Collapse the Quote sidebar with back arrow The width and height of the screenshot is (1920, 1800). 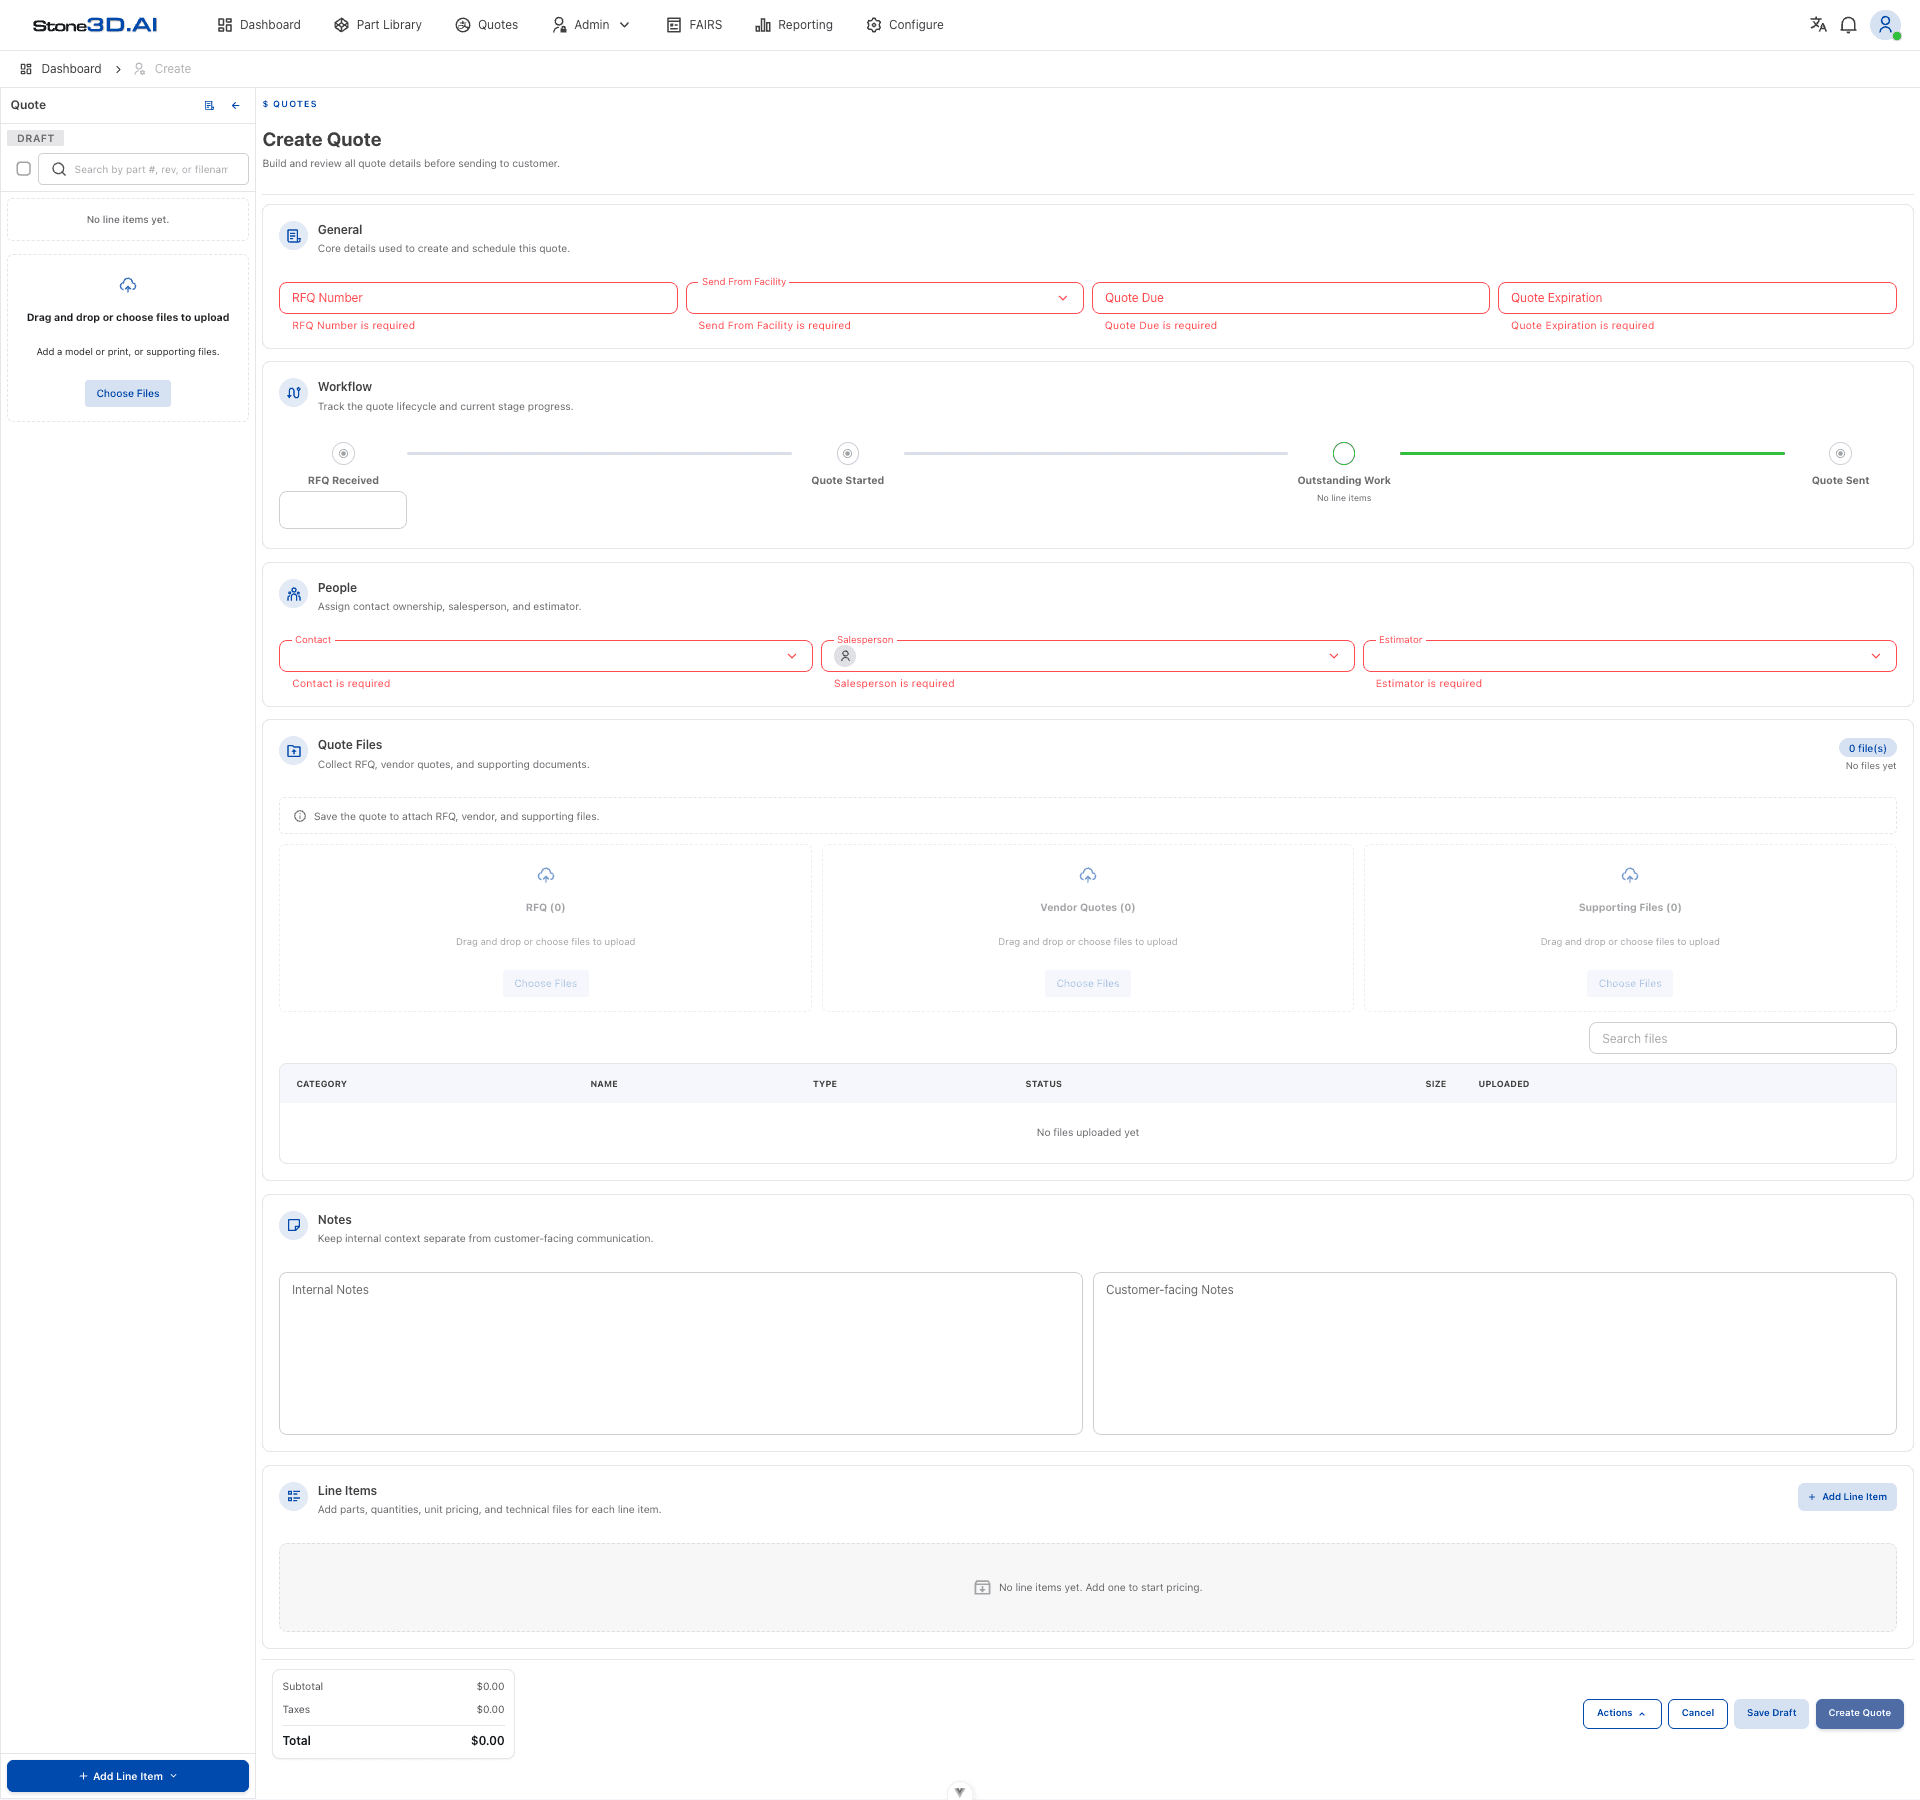pos(236,105)
